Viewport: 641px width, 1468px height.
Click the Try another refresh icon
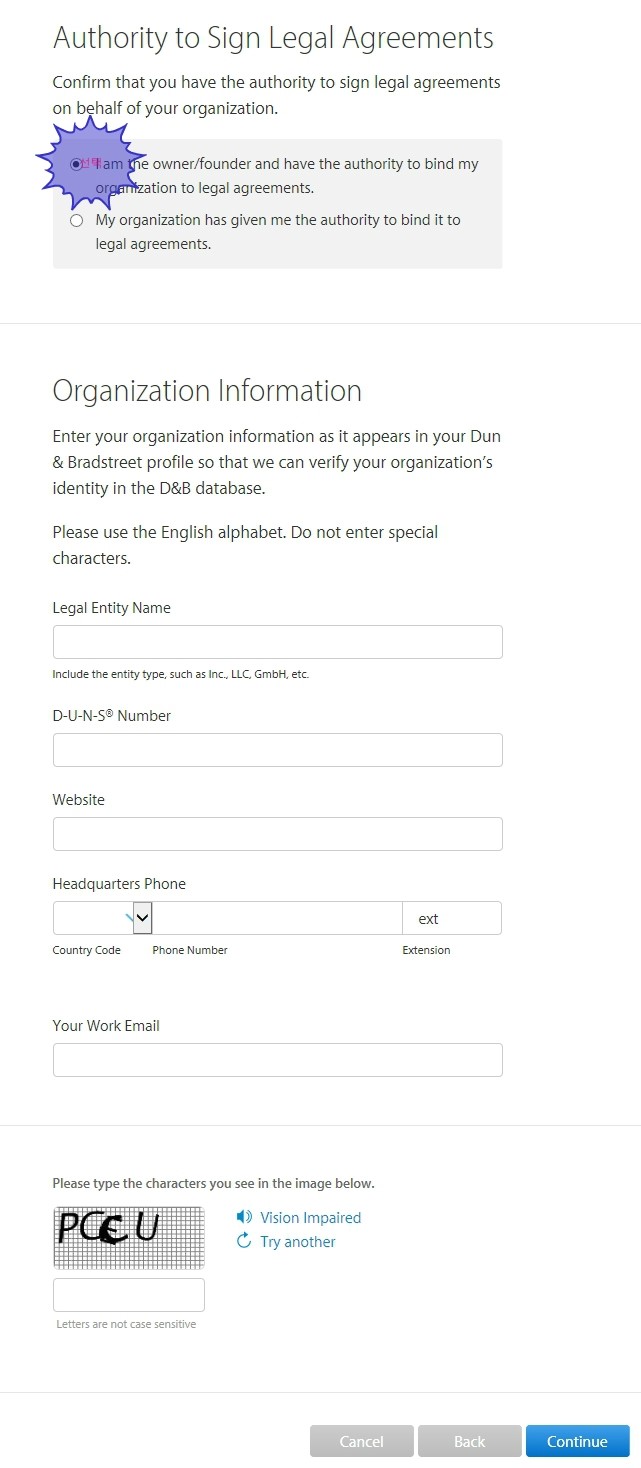tap(244, 1241)
